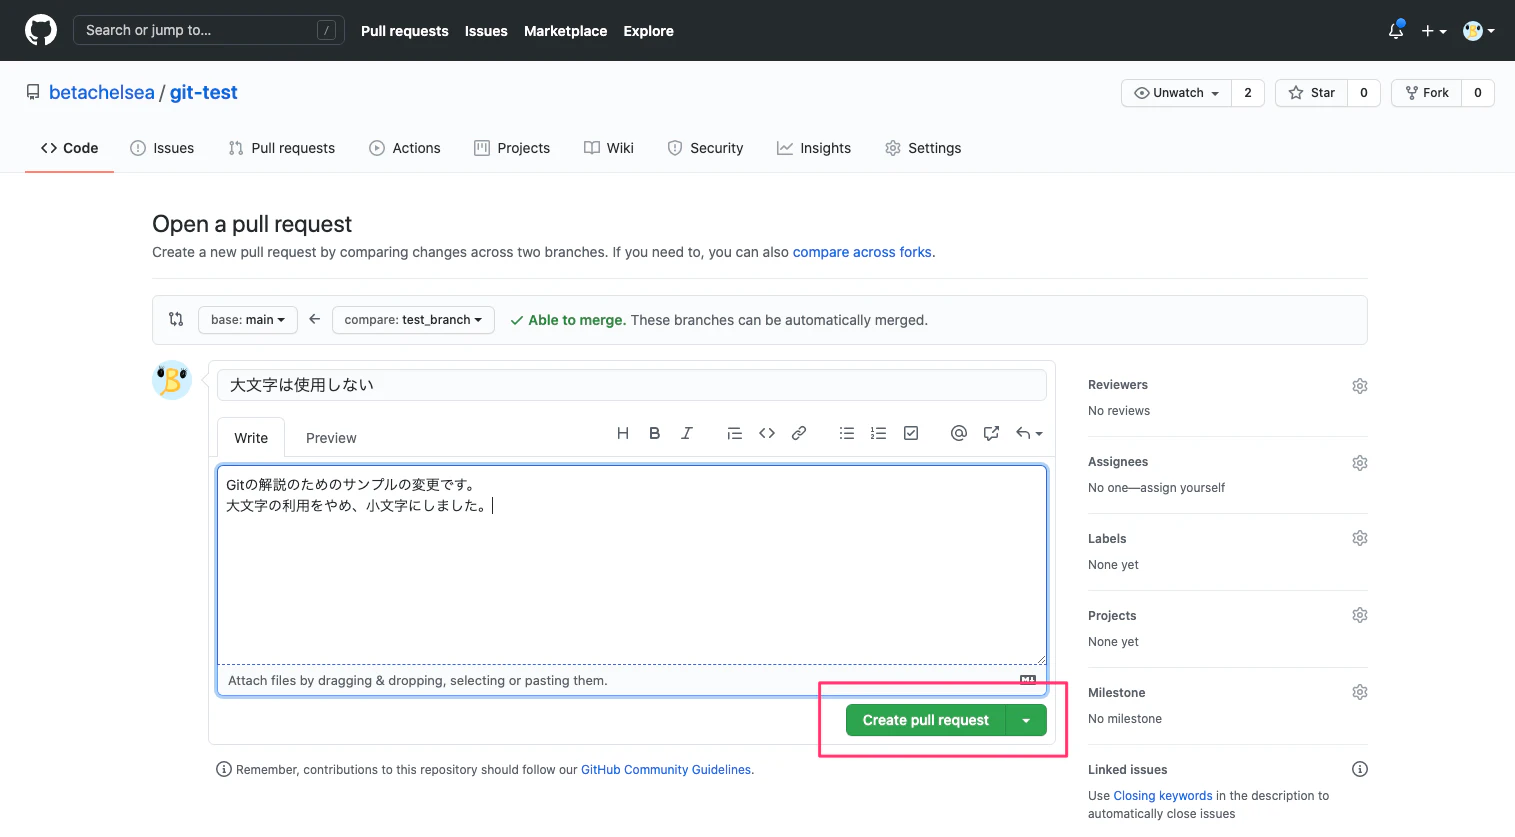Image resolution: width=1515 pixels, height=837 pixels.
Task: Go to the Issues repository tab
Action: pos(162,148)
